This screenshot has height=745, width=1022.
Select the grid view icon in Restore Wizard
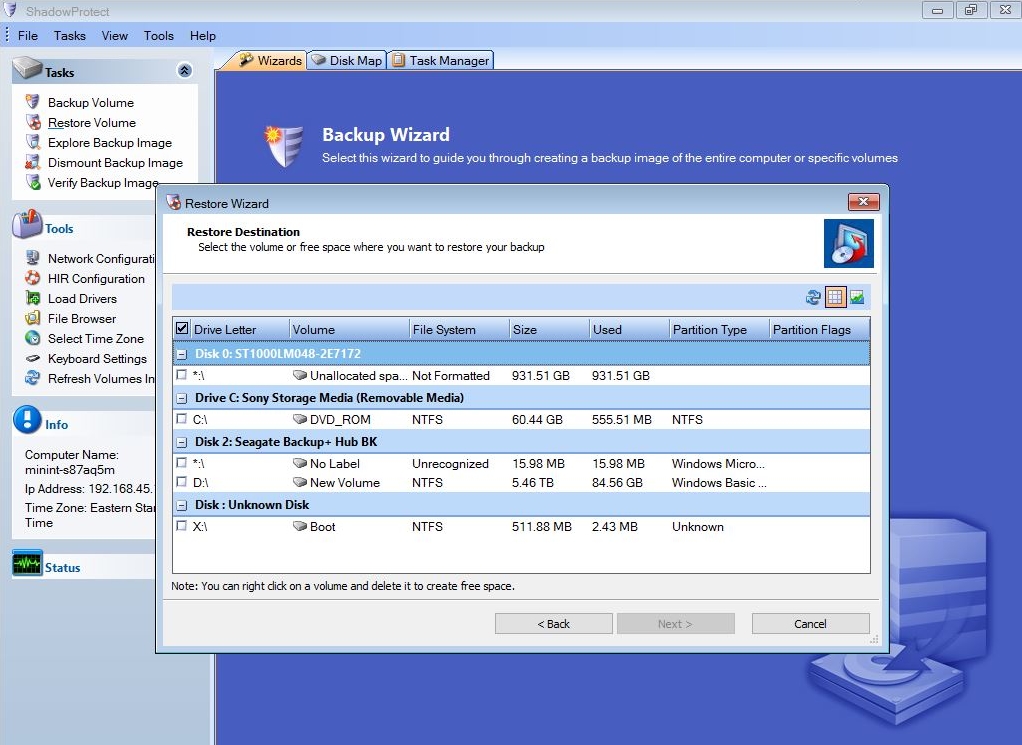coord(836,297)
